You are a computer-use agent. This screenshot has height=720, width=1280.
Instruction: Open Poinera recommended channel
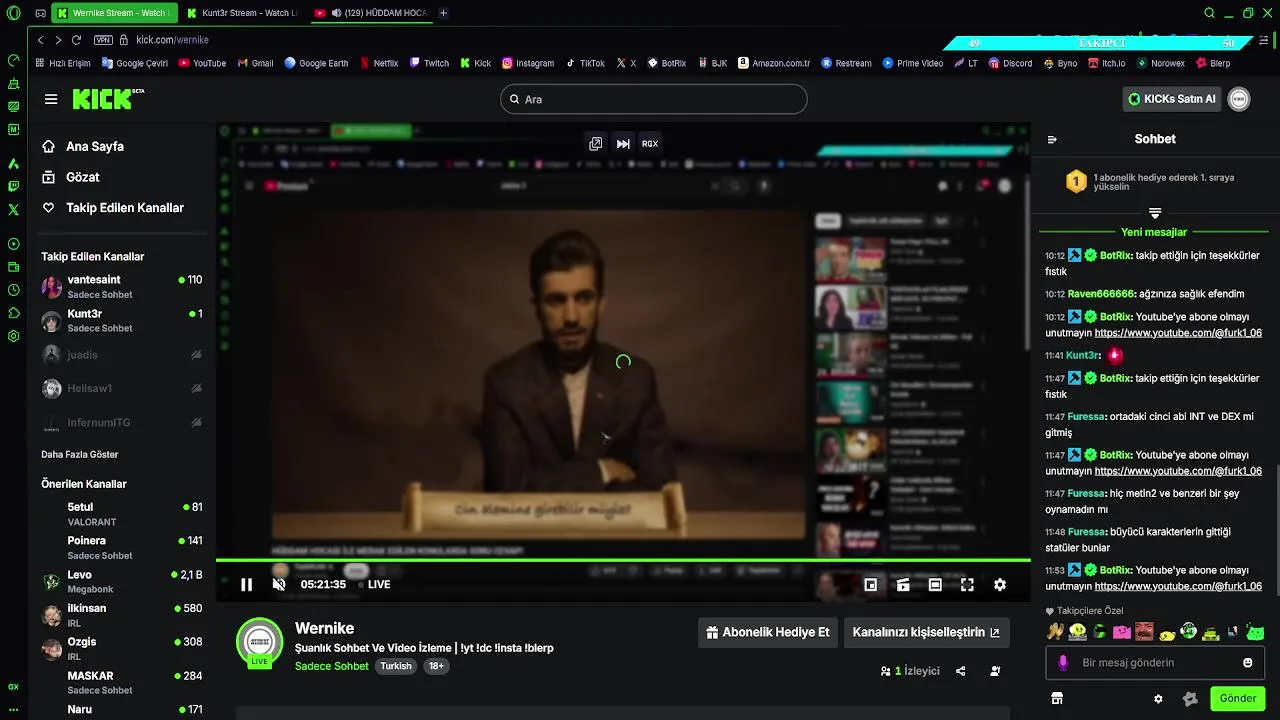[x=121, y=547]
